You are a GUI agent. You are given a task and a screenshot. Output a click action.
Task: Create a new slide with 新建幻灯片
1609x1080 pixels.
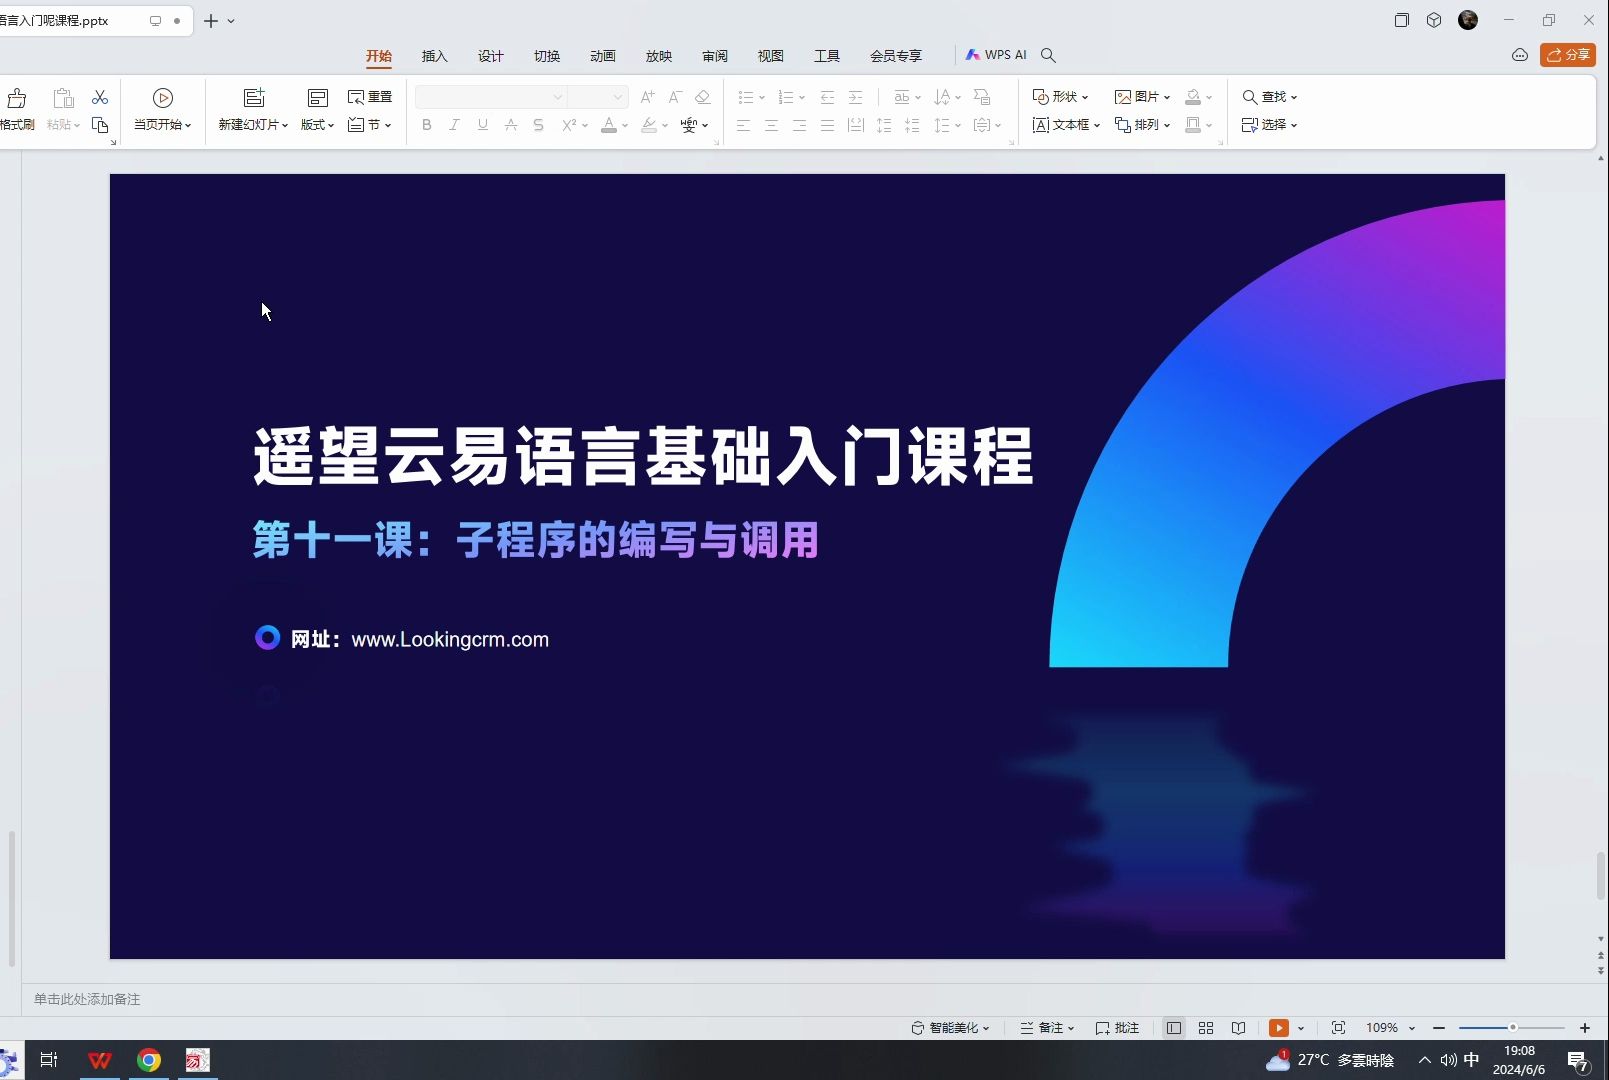(251, 108)
